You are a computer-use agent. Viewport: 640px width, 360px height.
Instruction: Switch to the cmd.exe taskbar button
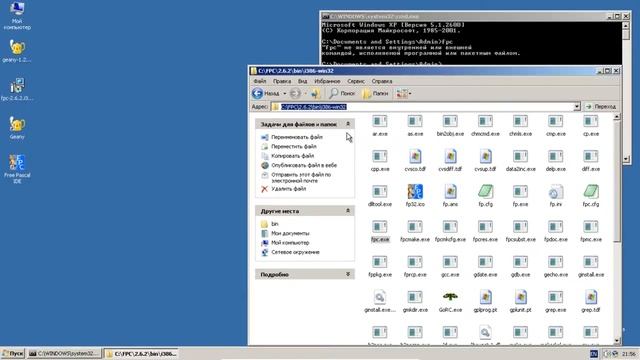64,353
